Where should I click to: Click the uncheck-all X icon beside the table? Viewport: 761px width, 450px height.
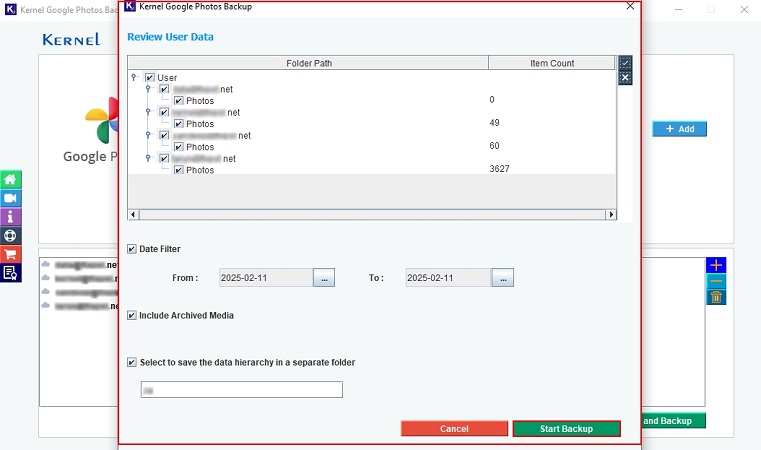pos(625,78)
